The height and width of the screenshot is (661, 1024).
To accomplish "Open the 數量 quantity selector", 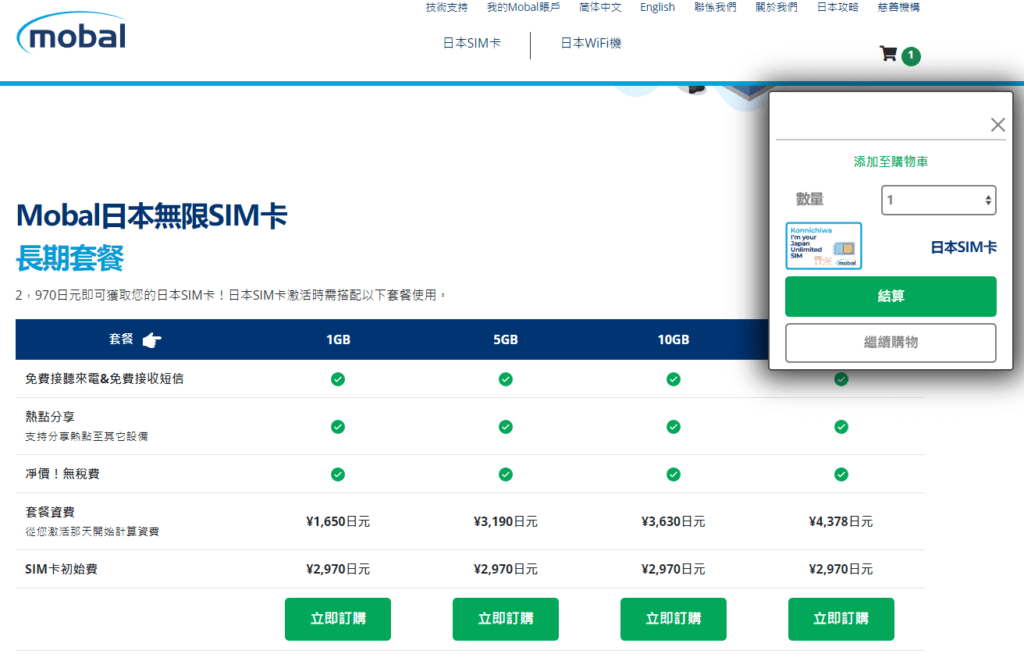I will pos(938,200).
